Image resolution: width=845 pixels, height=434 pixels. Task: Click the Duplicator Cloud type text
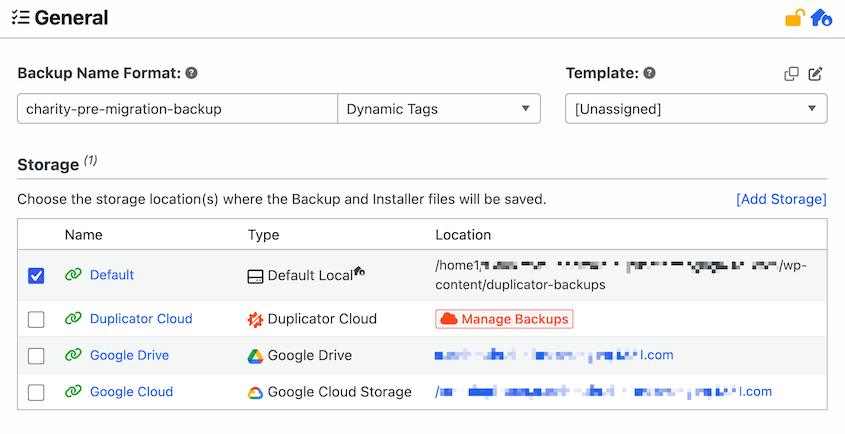tap(322, 319)
